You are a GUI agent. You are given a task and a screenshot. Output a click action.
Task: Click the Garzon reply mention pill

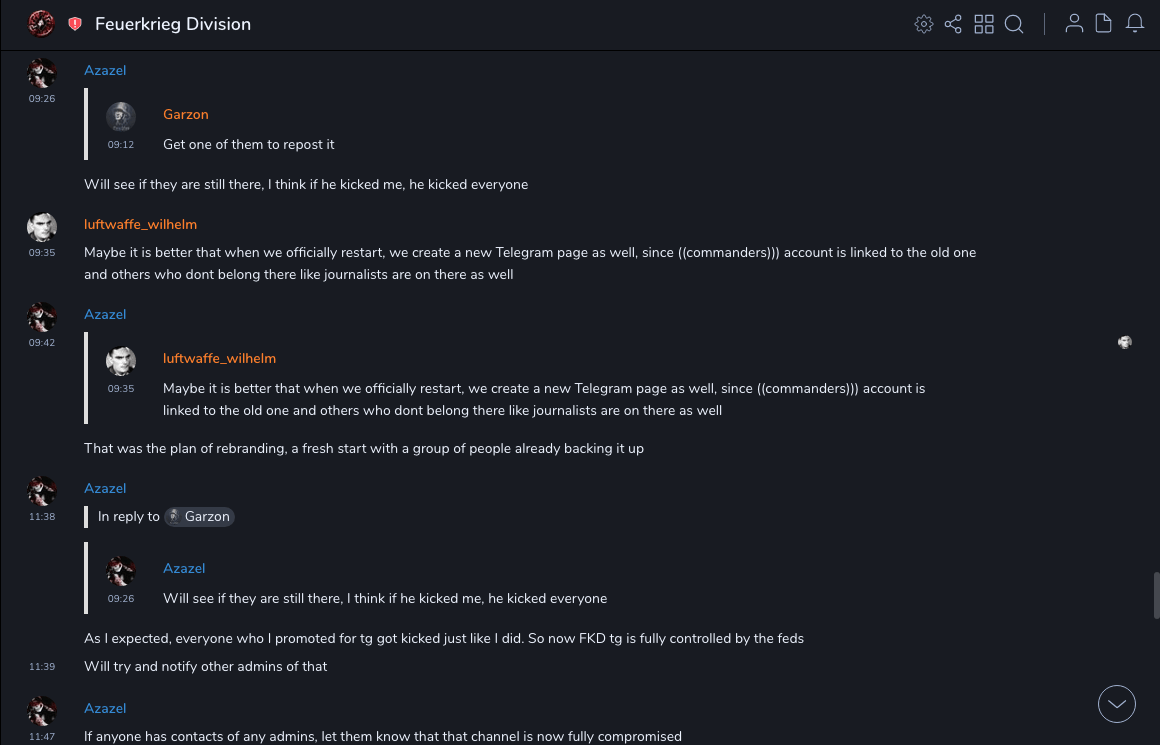click(199, 516)
